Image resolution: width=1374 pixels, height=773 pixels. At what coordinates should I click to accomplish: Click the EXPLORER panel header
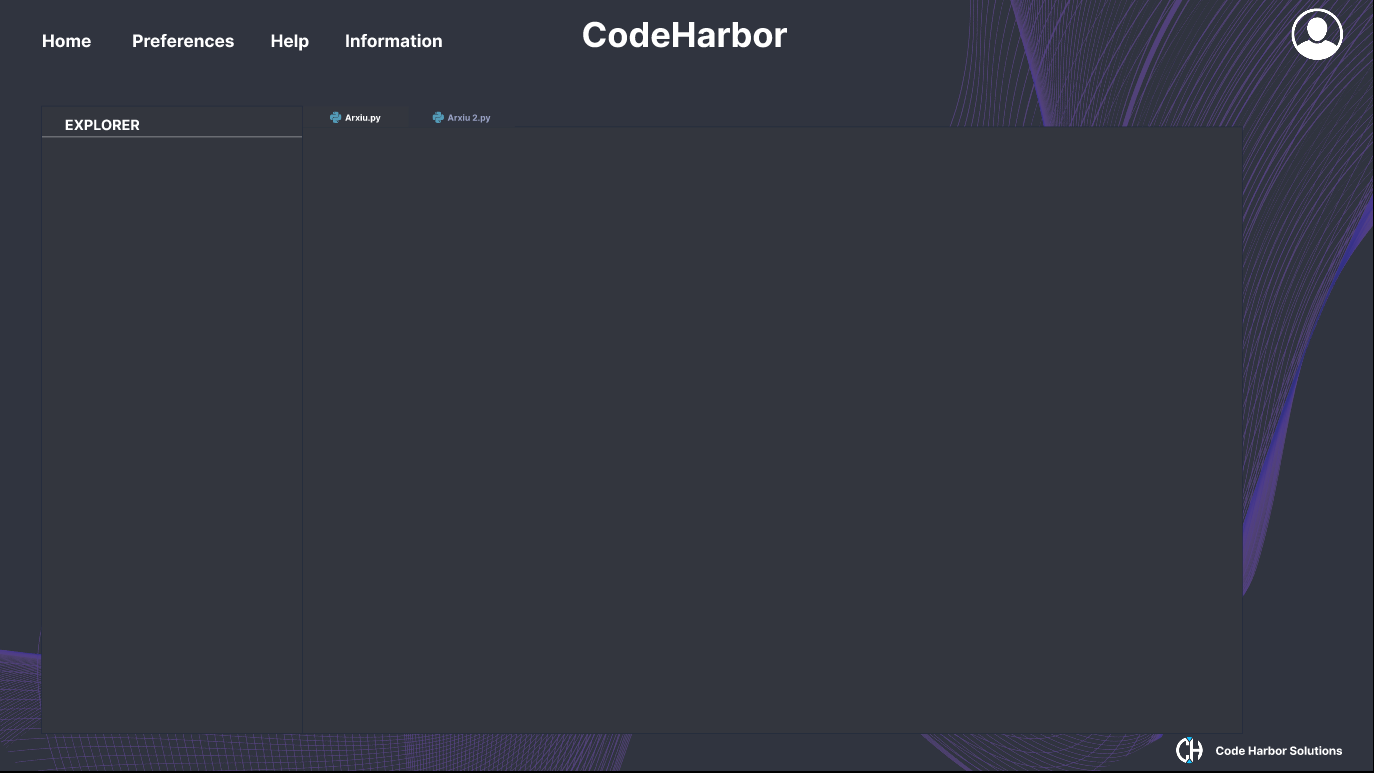(102, 125)
